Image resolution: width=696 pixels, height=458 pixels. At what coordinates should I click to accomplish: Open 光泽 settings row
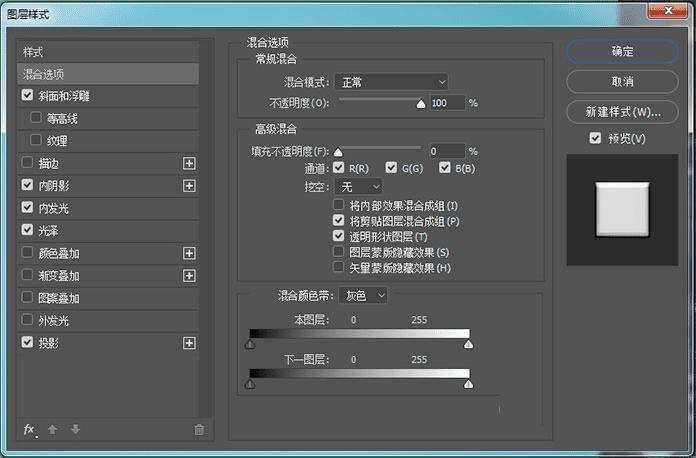(x=108, y=230)
